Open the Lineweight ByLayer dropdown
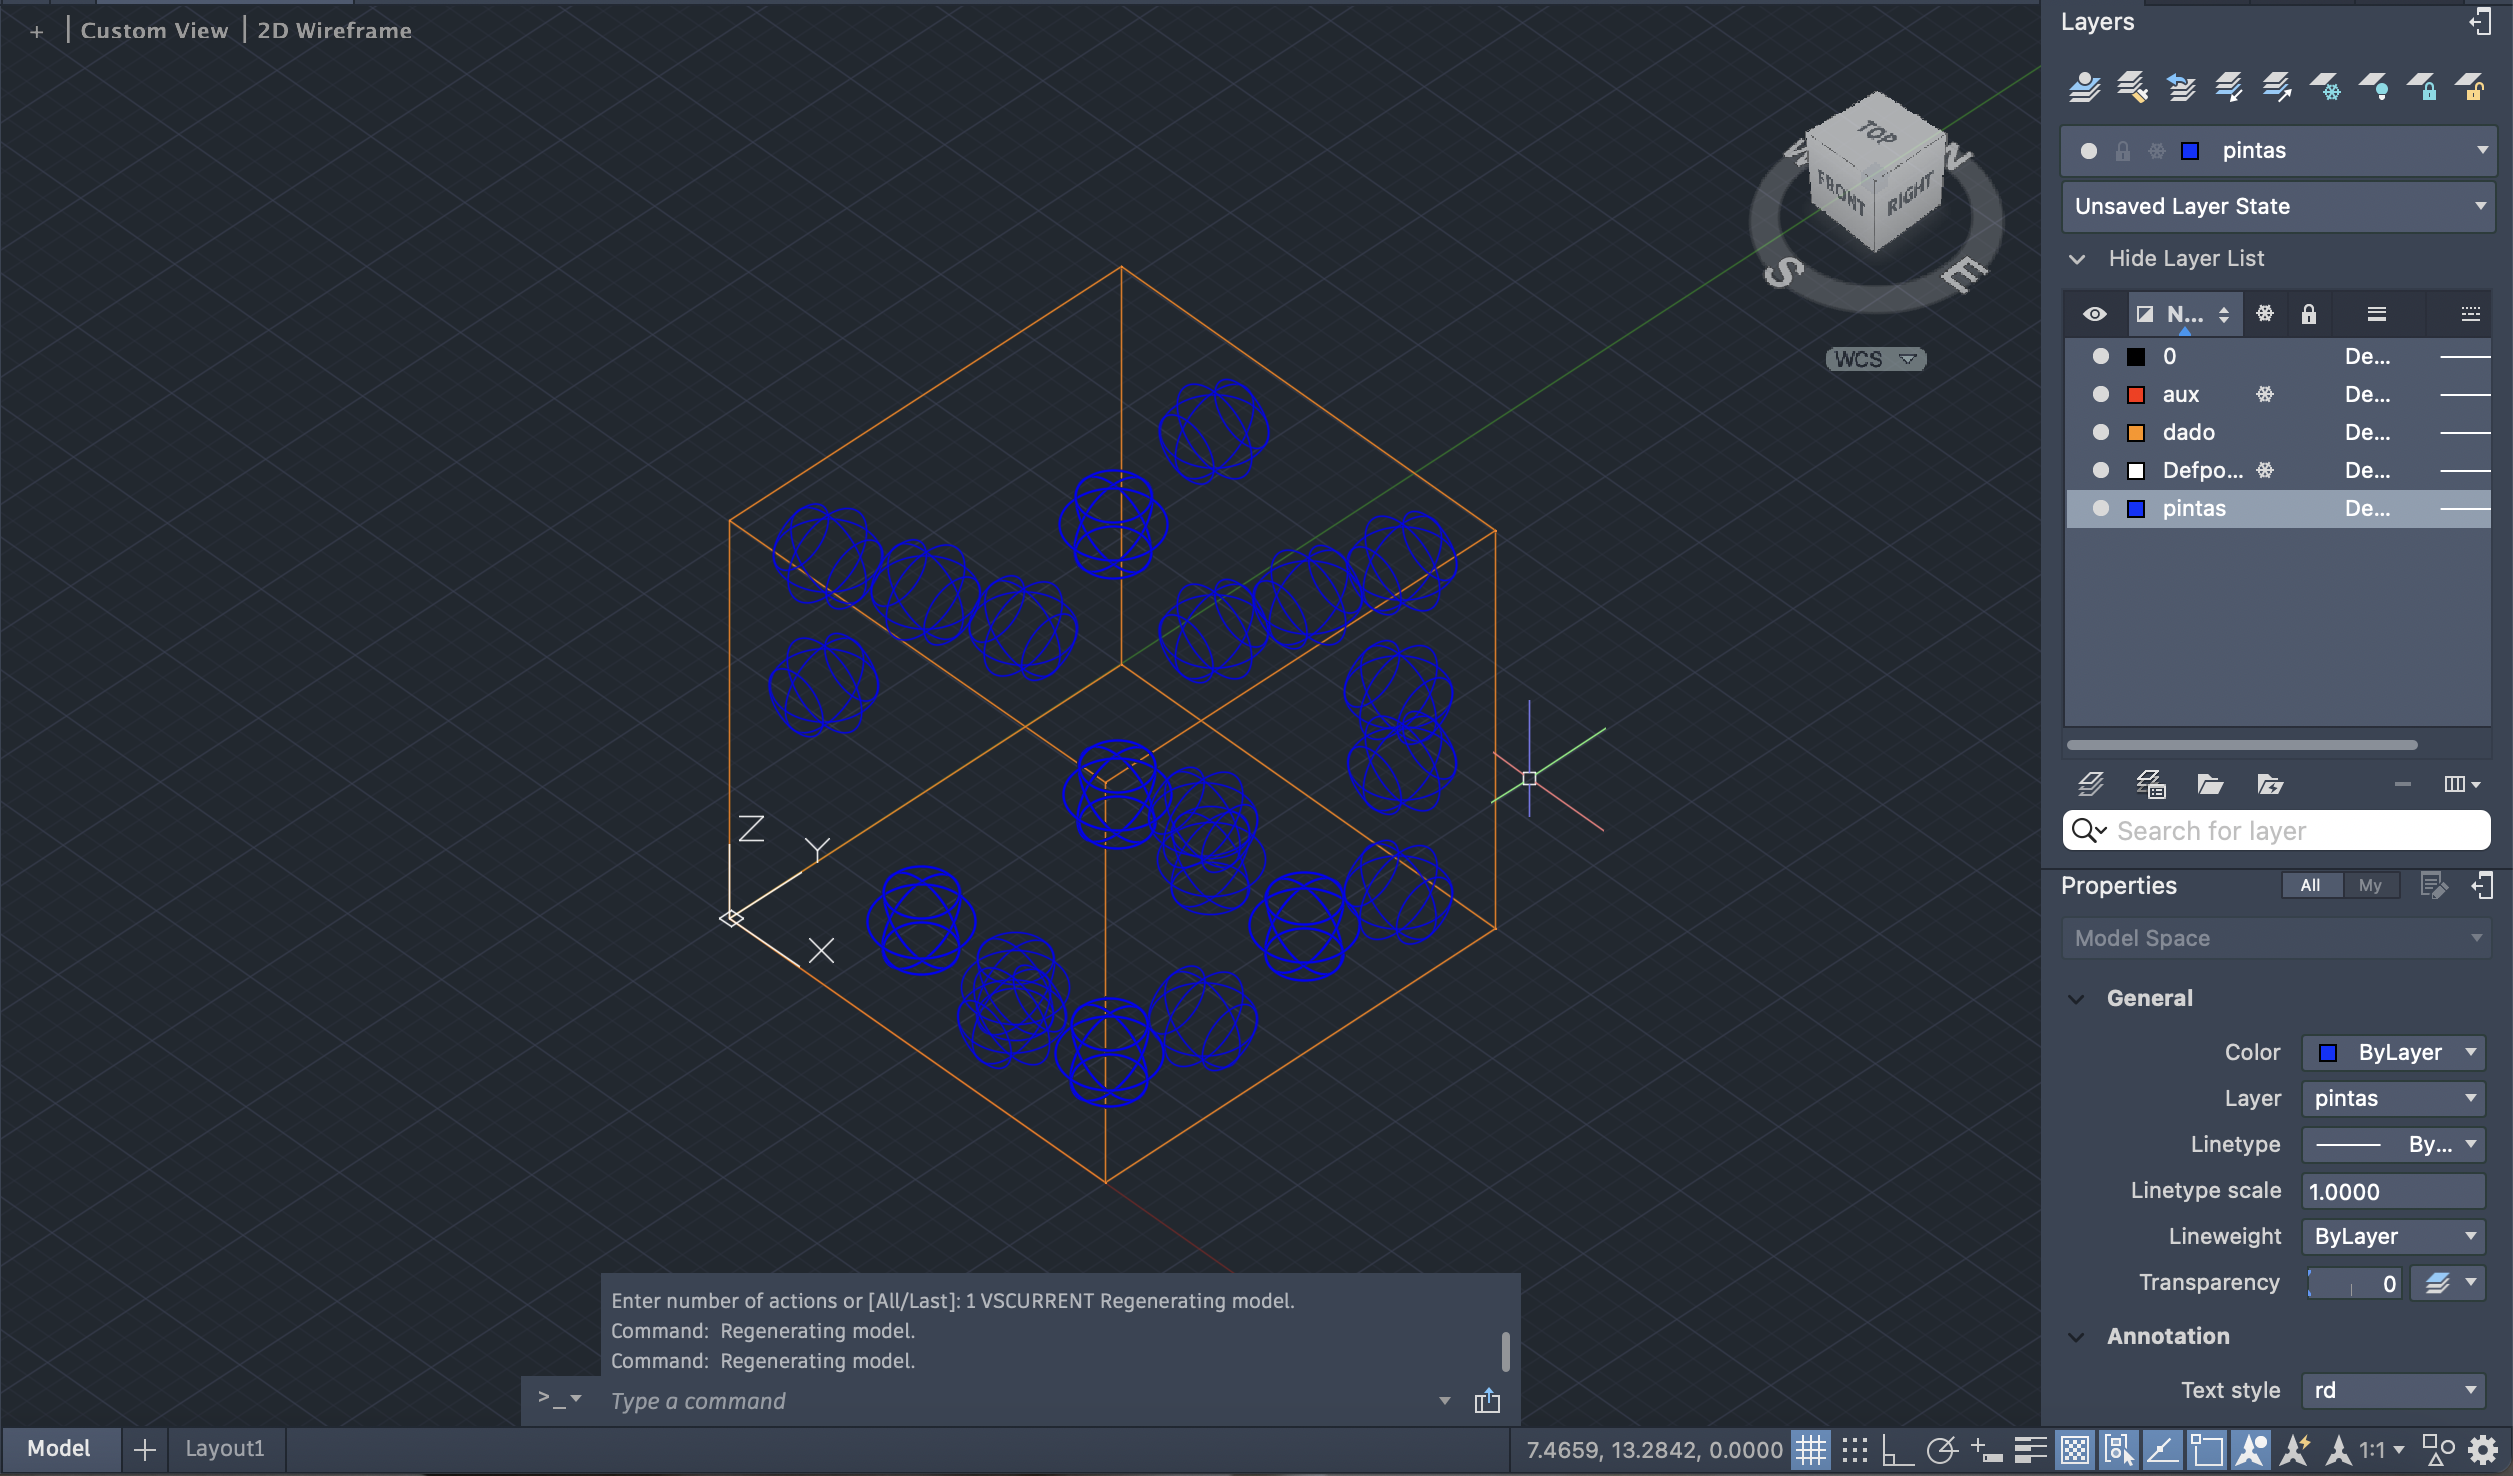This screenshot has height=1476, width=2513. [2393, 1237]
